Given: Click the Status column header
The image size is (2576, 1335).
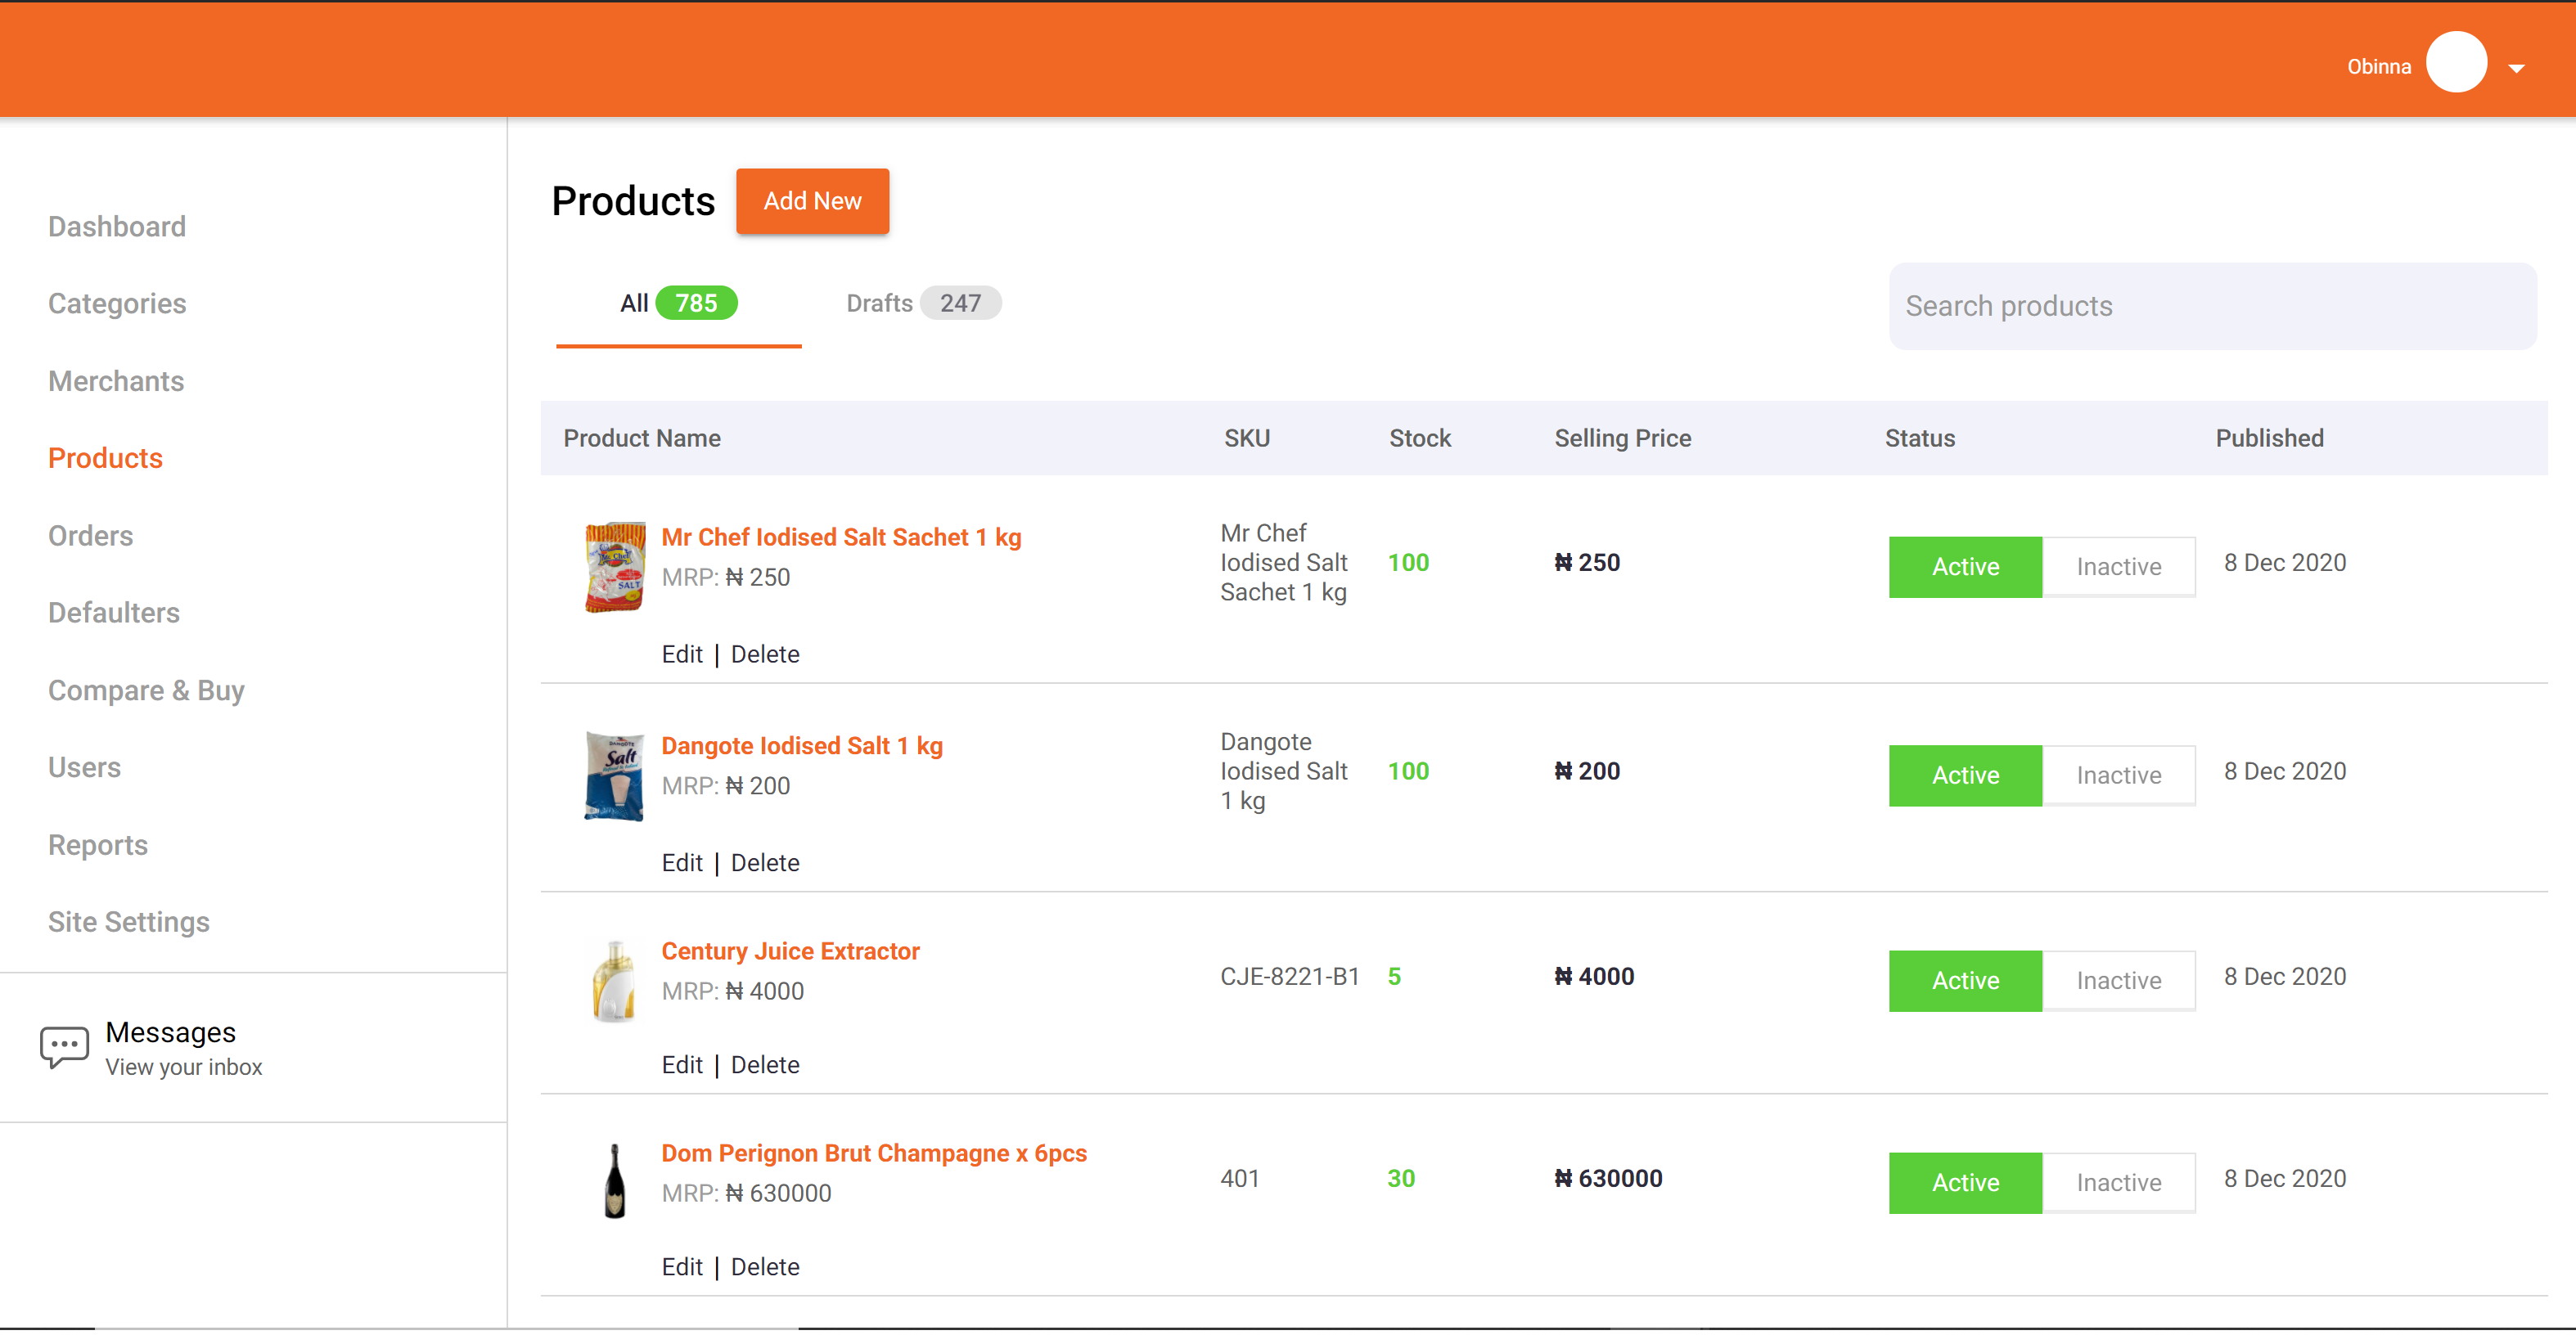Looking at the screenshot, I should (1920, 438).
